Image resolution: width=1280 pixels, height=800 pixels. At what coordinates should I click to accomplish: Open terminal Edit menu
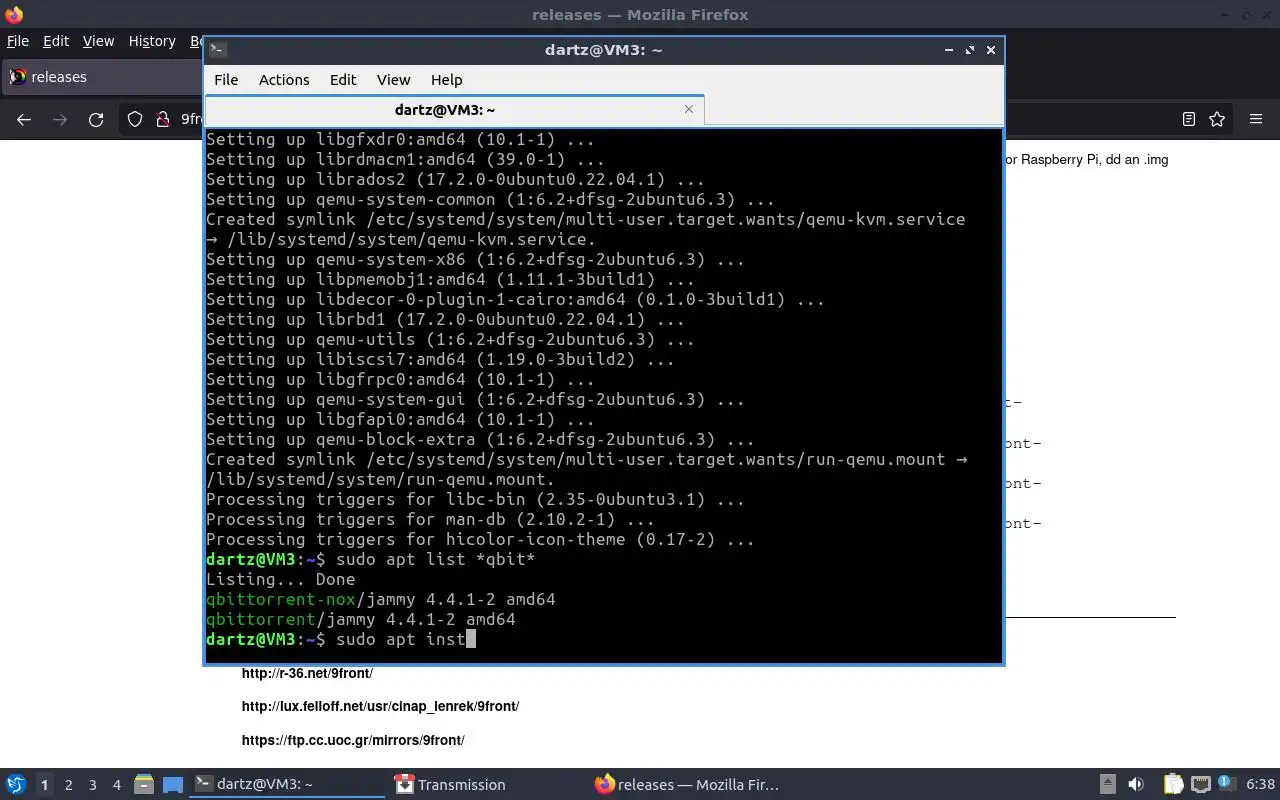pyautogui.click(x=343, y=79)
